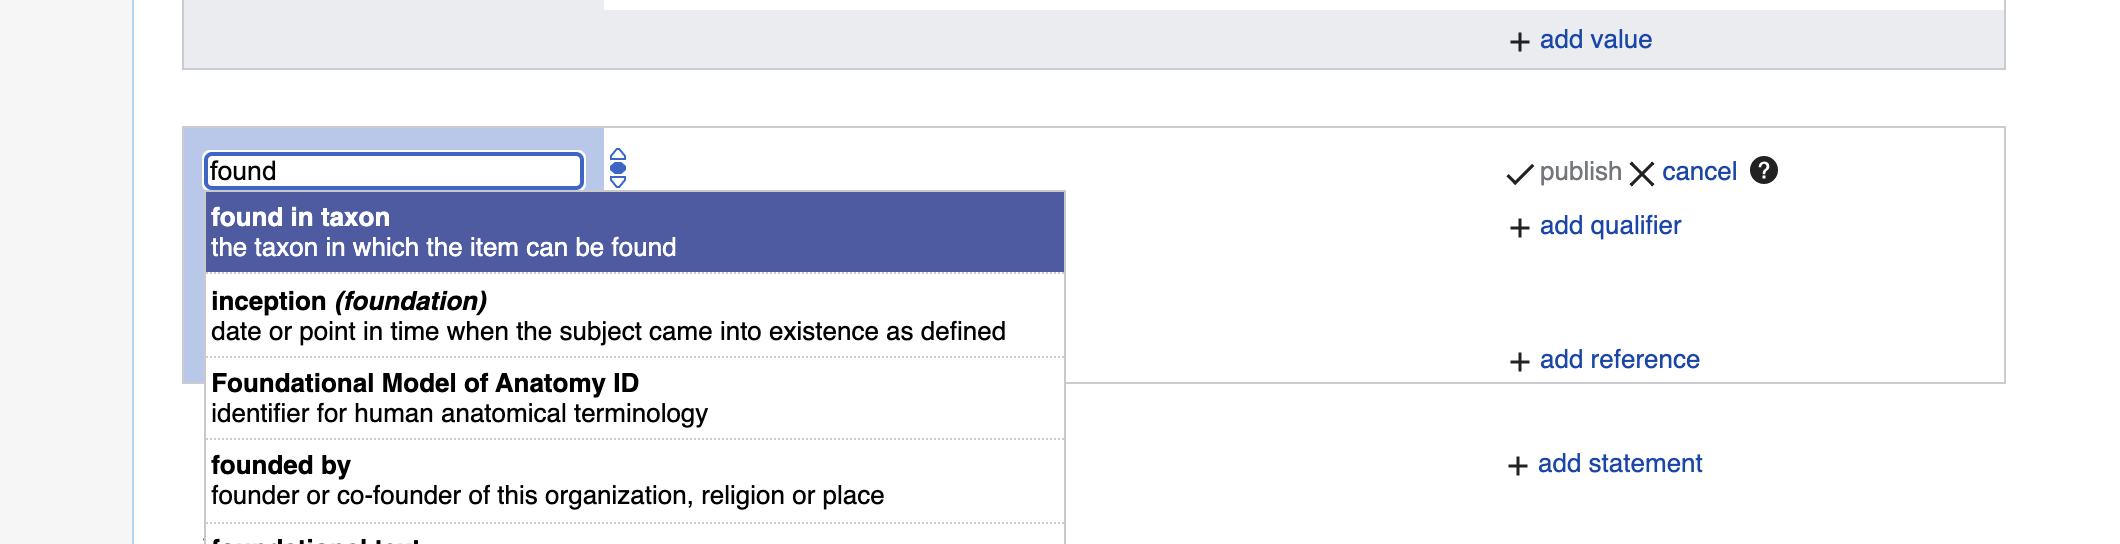
Task: Pick the Foundational Model of Anatomy ID suggestion
Action: 635,398
